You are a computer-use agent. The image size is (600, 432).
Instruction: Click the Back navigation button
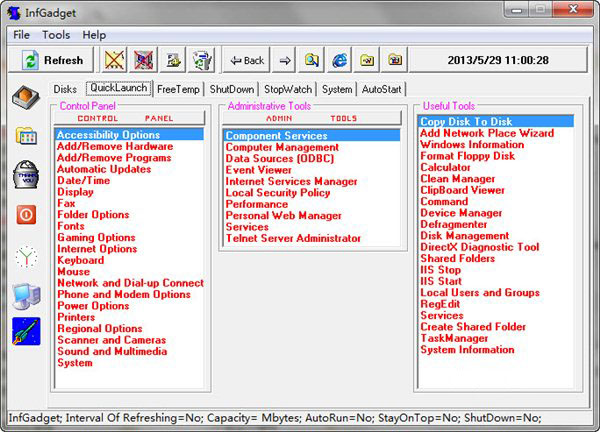246,60
